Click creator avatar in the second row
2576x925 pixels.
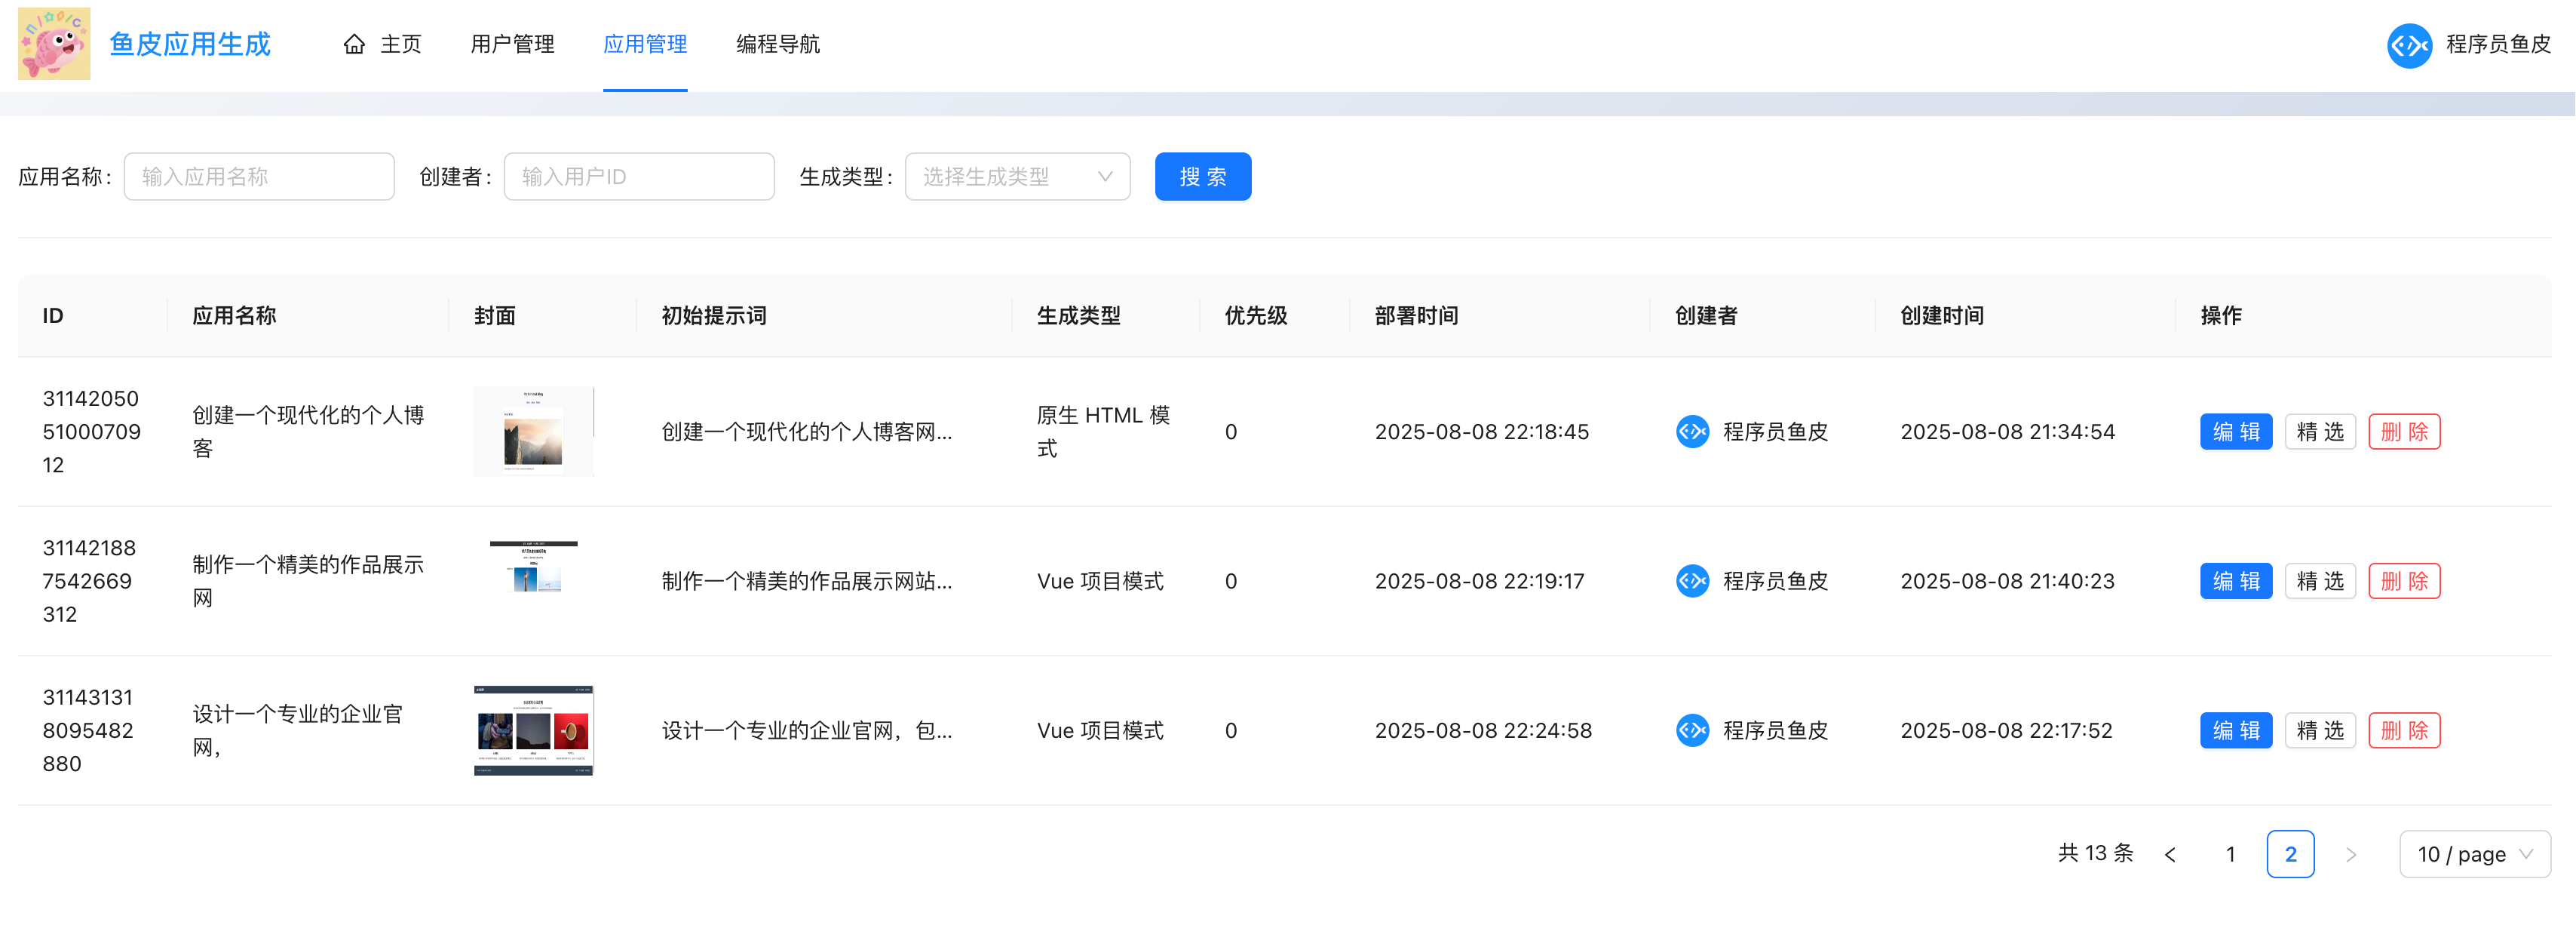point(1692,581)
